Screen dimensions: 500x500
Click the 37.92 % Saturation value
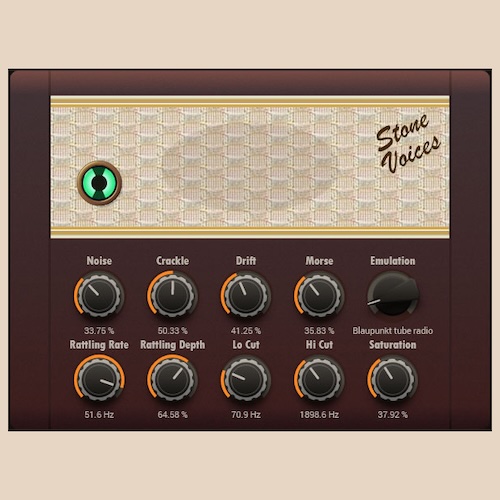coord(393,415)
